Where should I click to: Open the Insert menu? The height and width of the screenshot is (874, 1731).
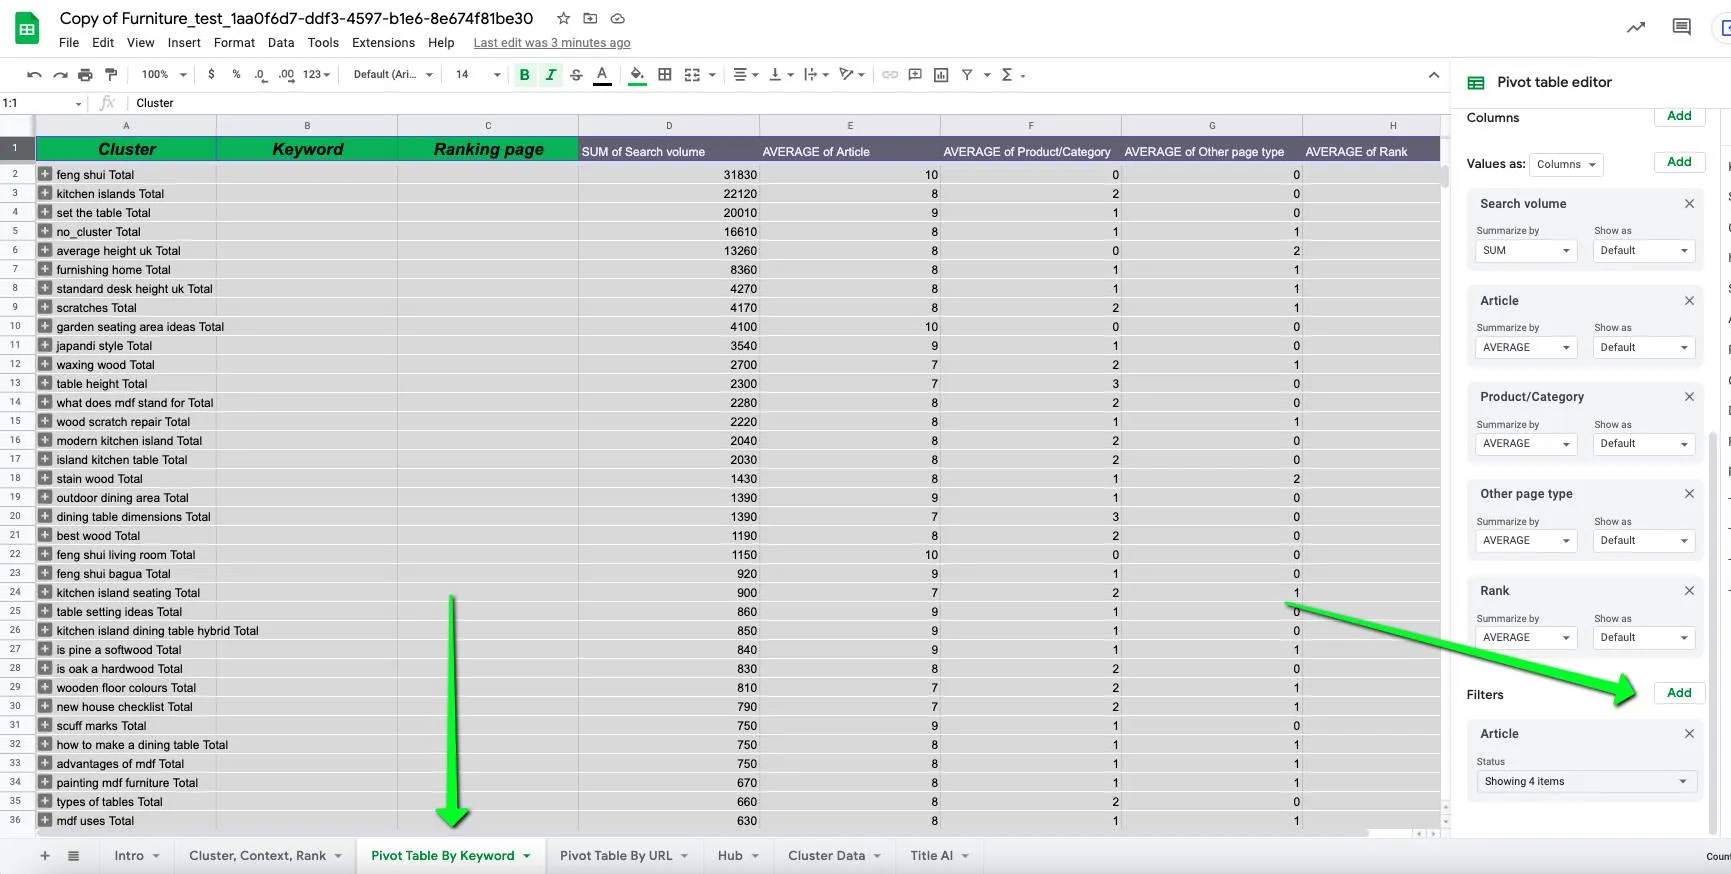pos(184,43)
